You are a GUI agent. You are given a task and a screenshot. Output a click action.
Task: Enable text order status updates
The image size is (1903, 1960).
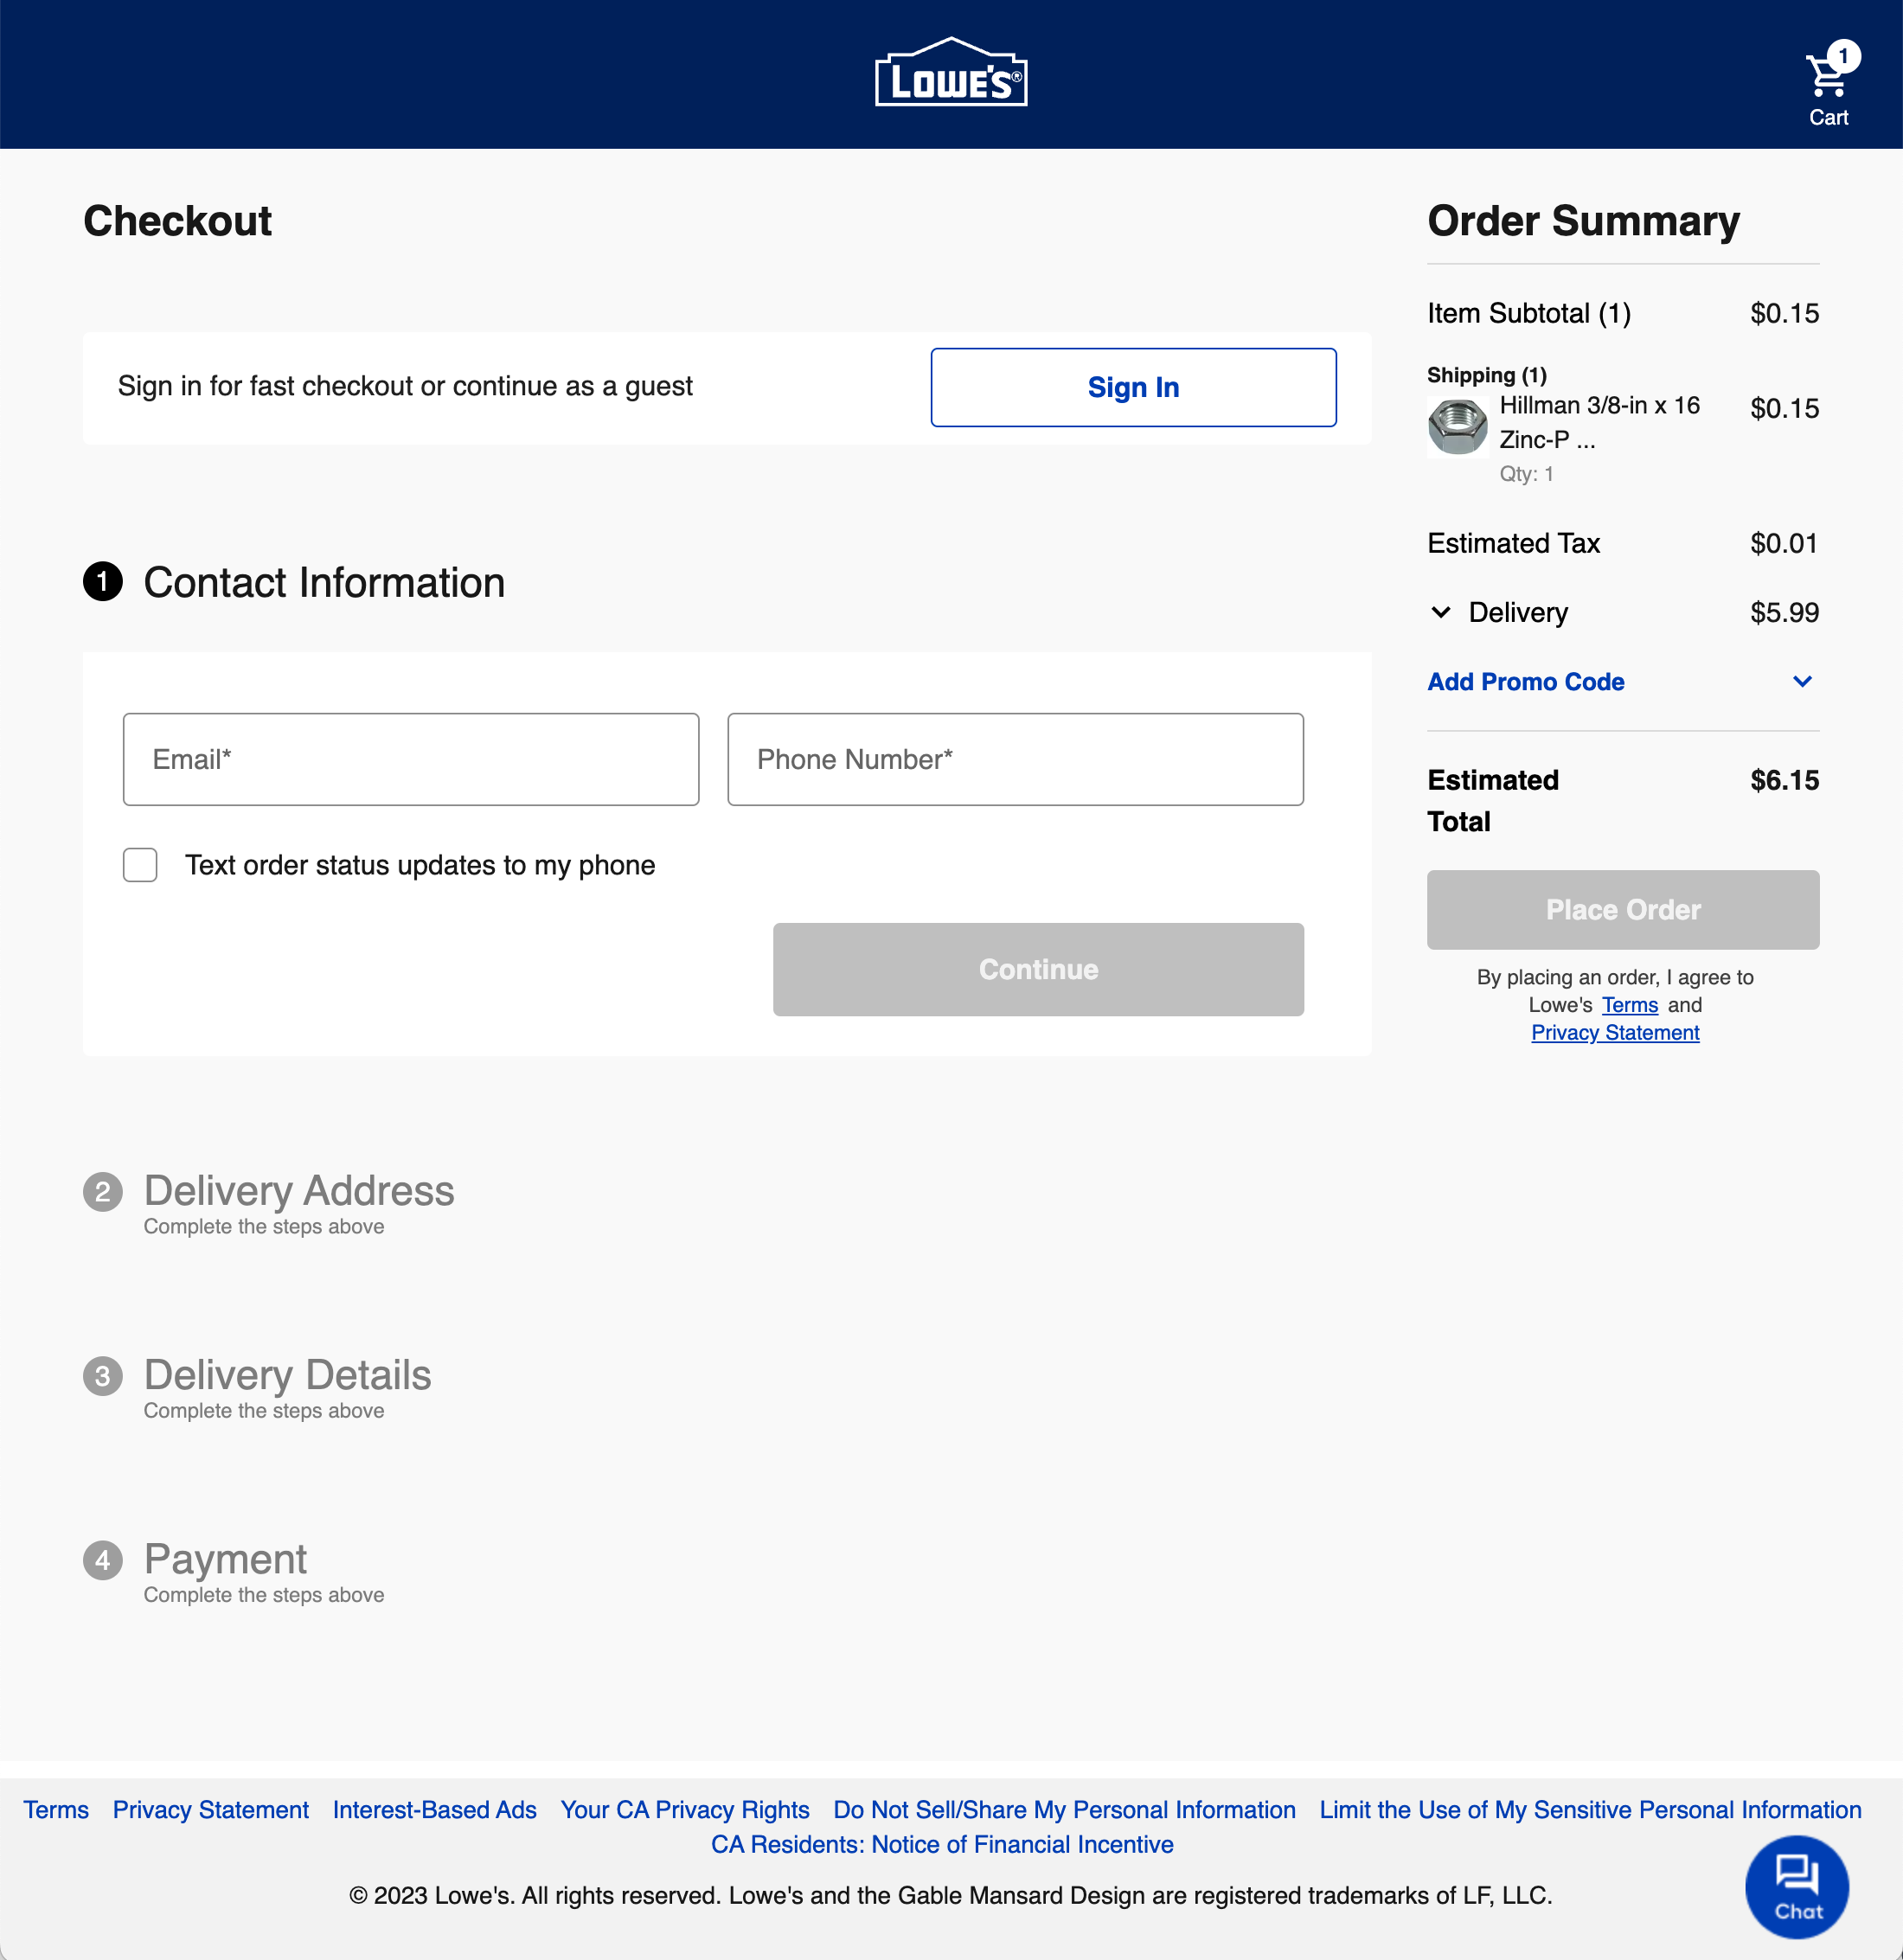(140, 864)
